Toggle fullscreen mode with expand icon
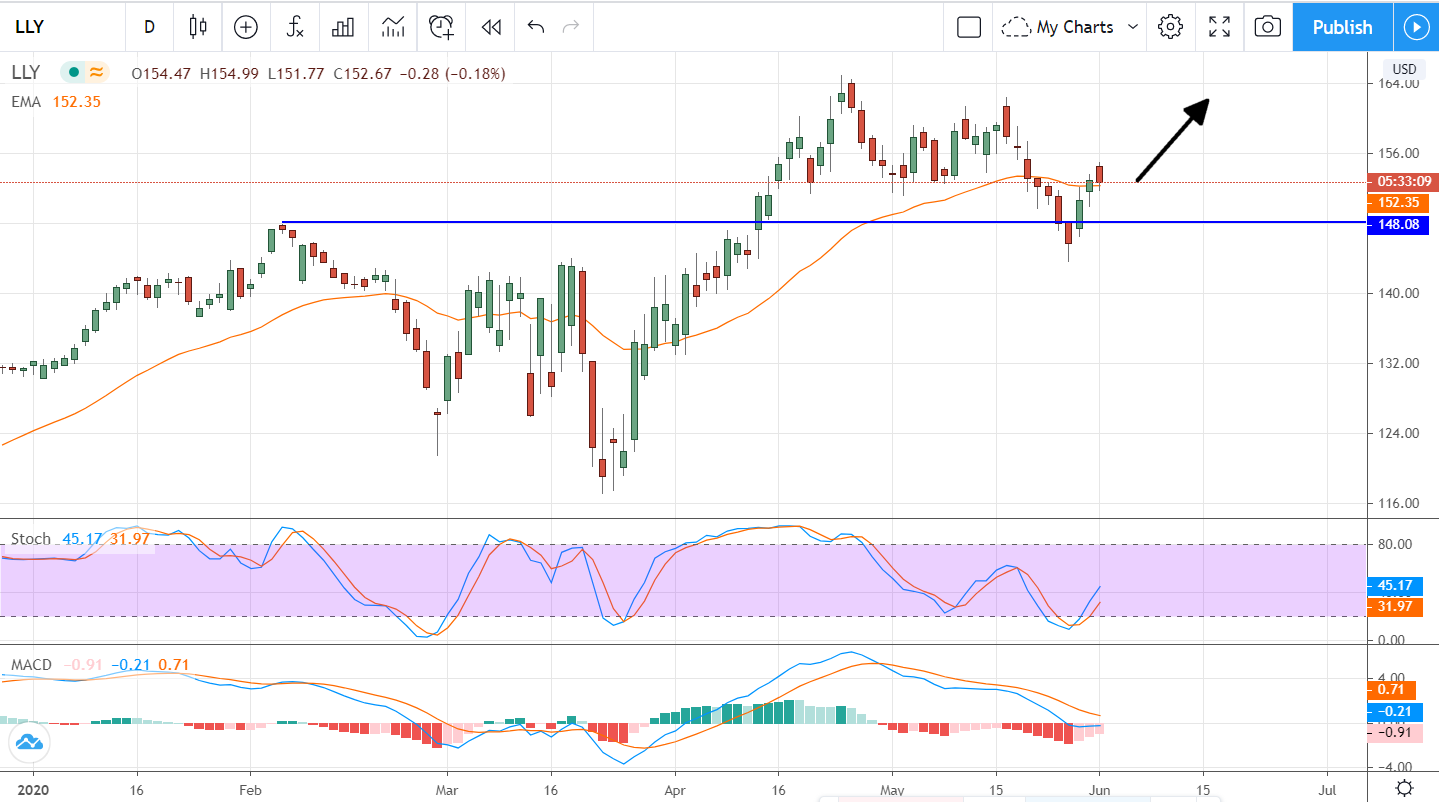This screenshot has height=802, width=1439. 1218,27
